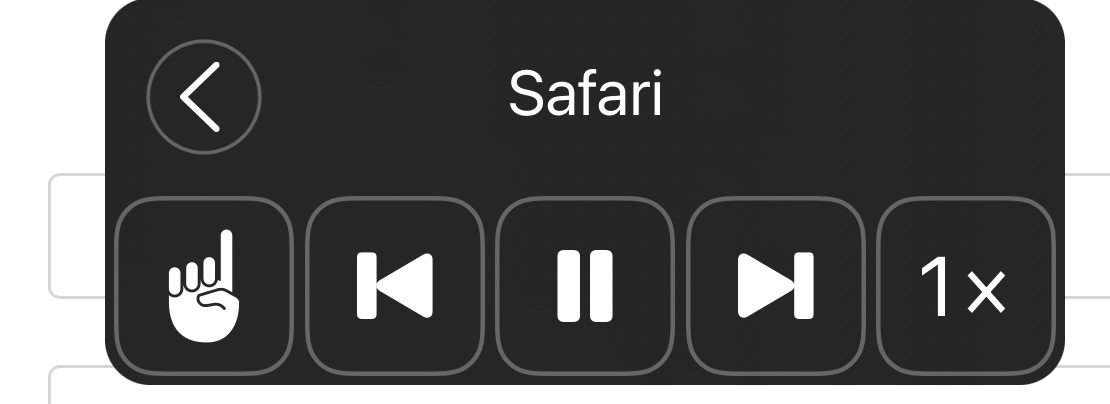Change the 1x speaking rate

click(x=966, y=286)
